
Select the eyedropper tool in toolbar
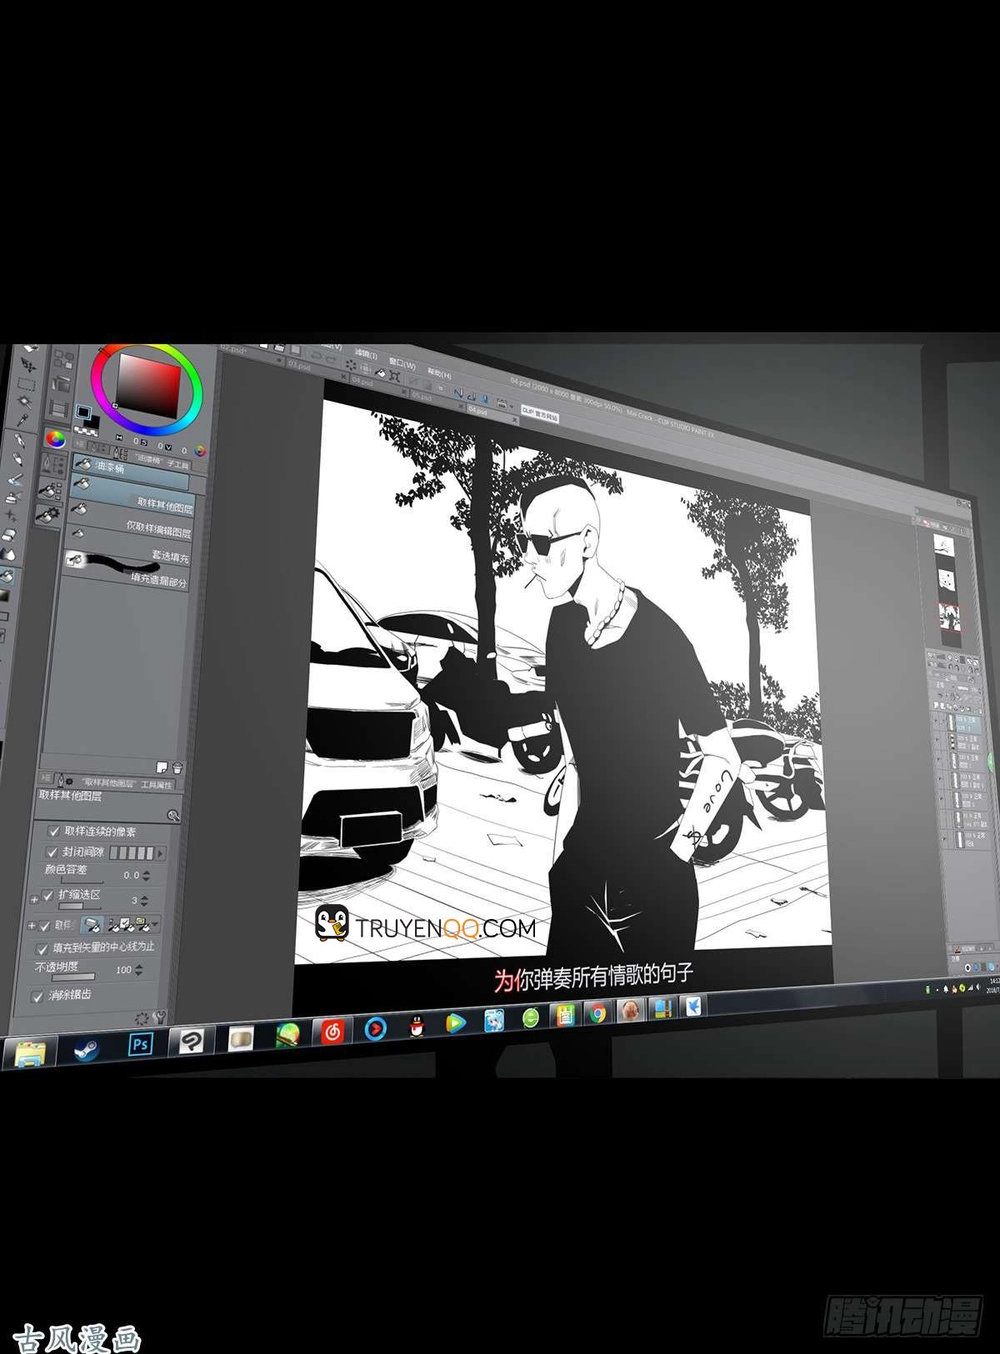[22, 420]
